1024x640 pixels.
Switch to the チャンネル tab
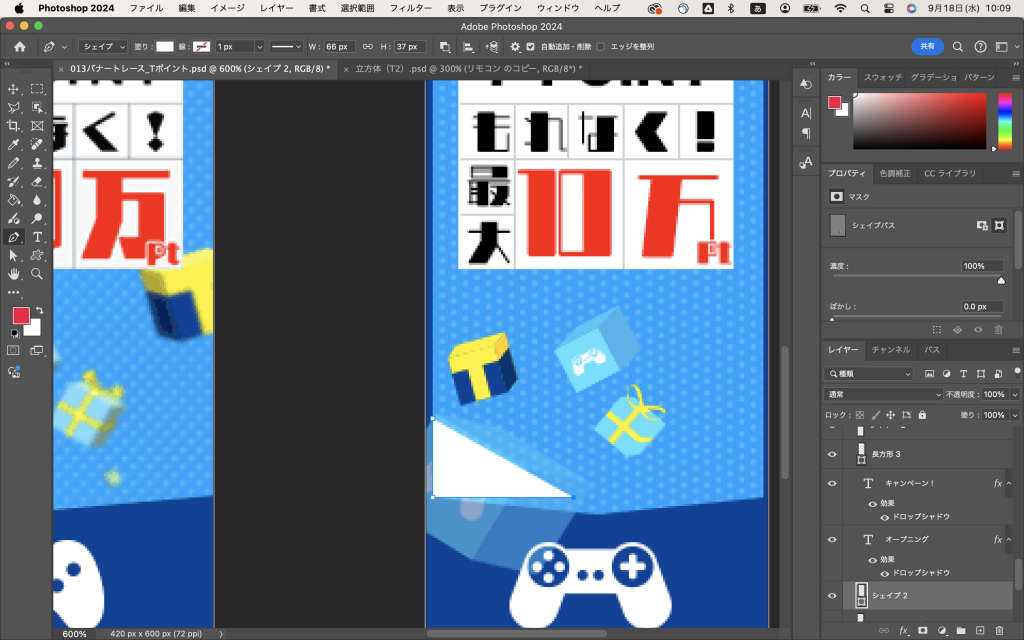(x=890, y=350)
